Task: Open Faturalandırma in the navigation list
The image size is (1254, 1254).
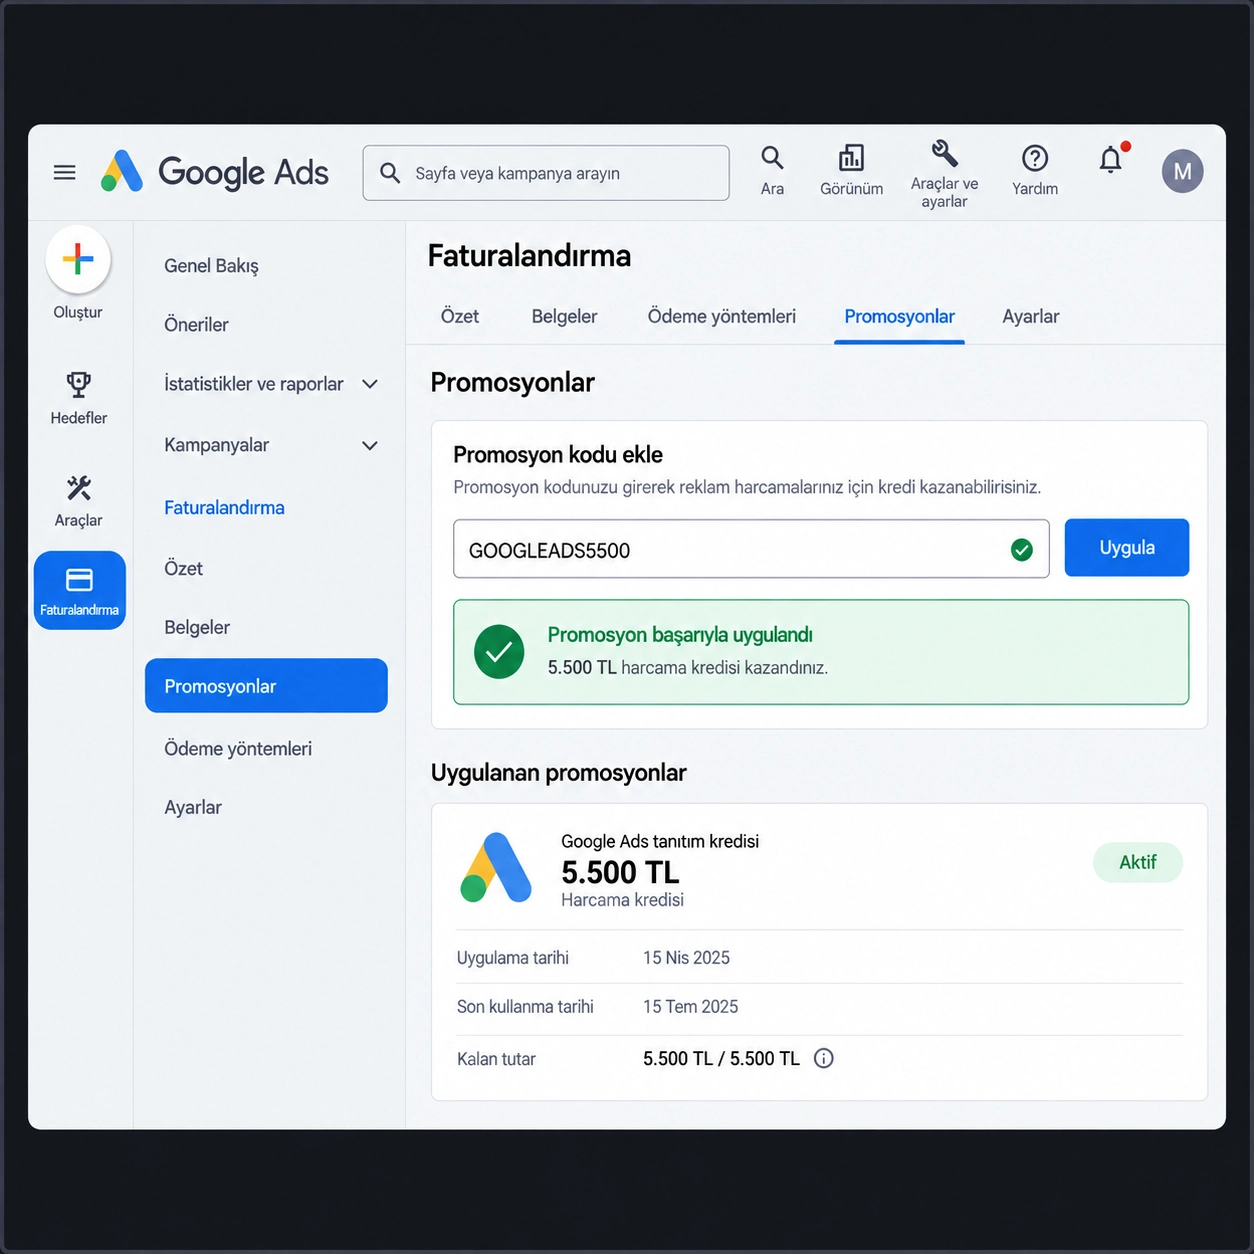Action: (224, 508)
